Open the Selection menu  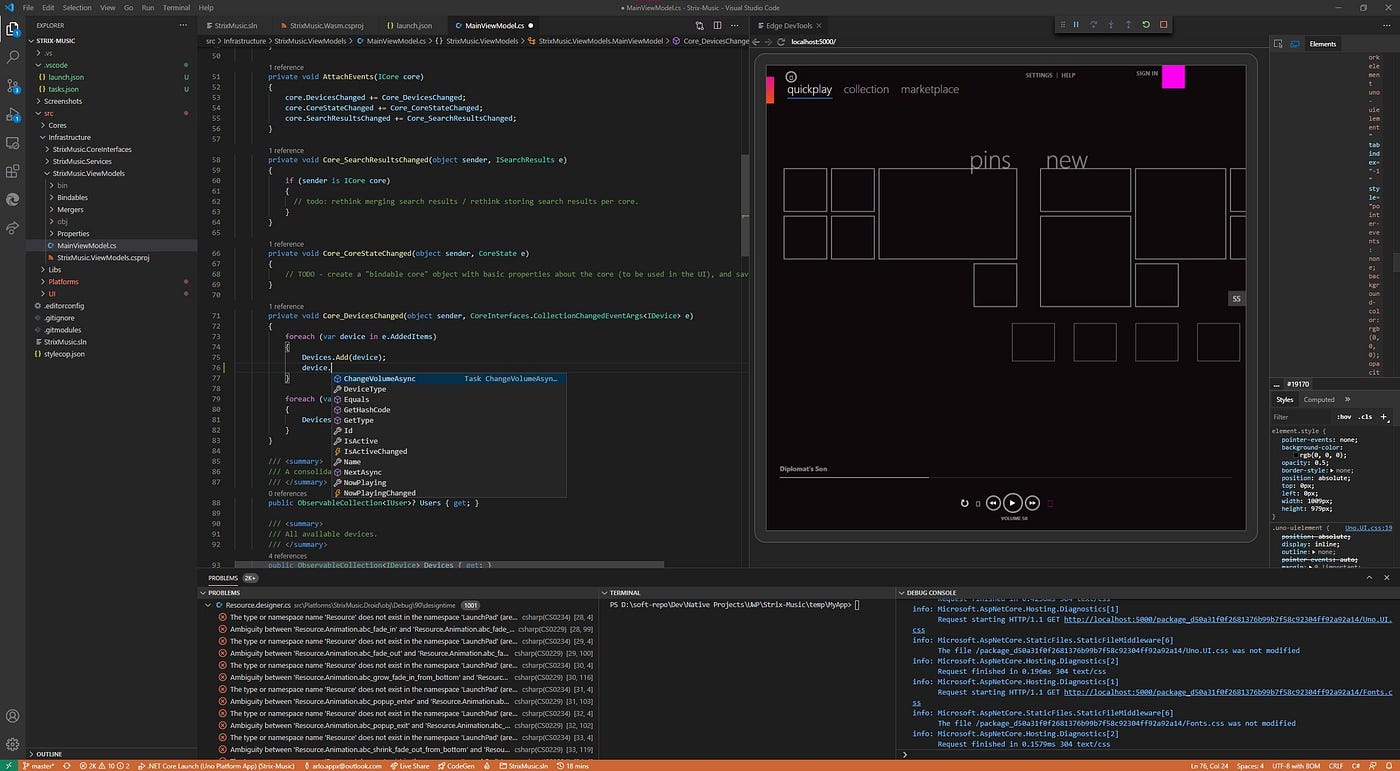point(76,7)
